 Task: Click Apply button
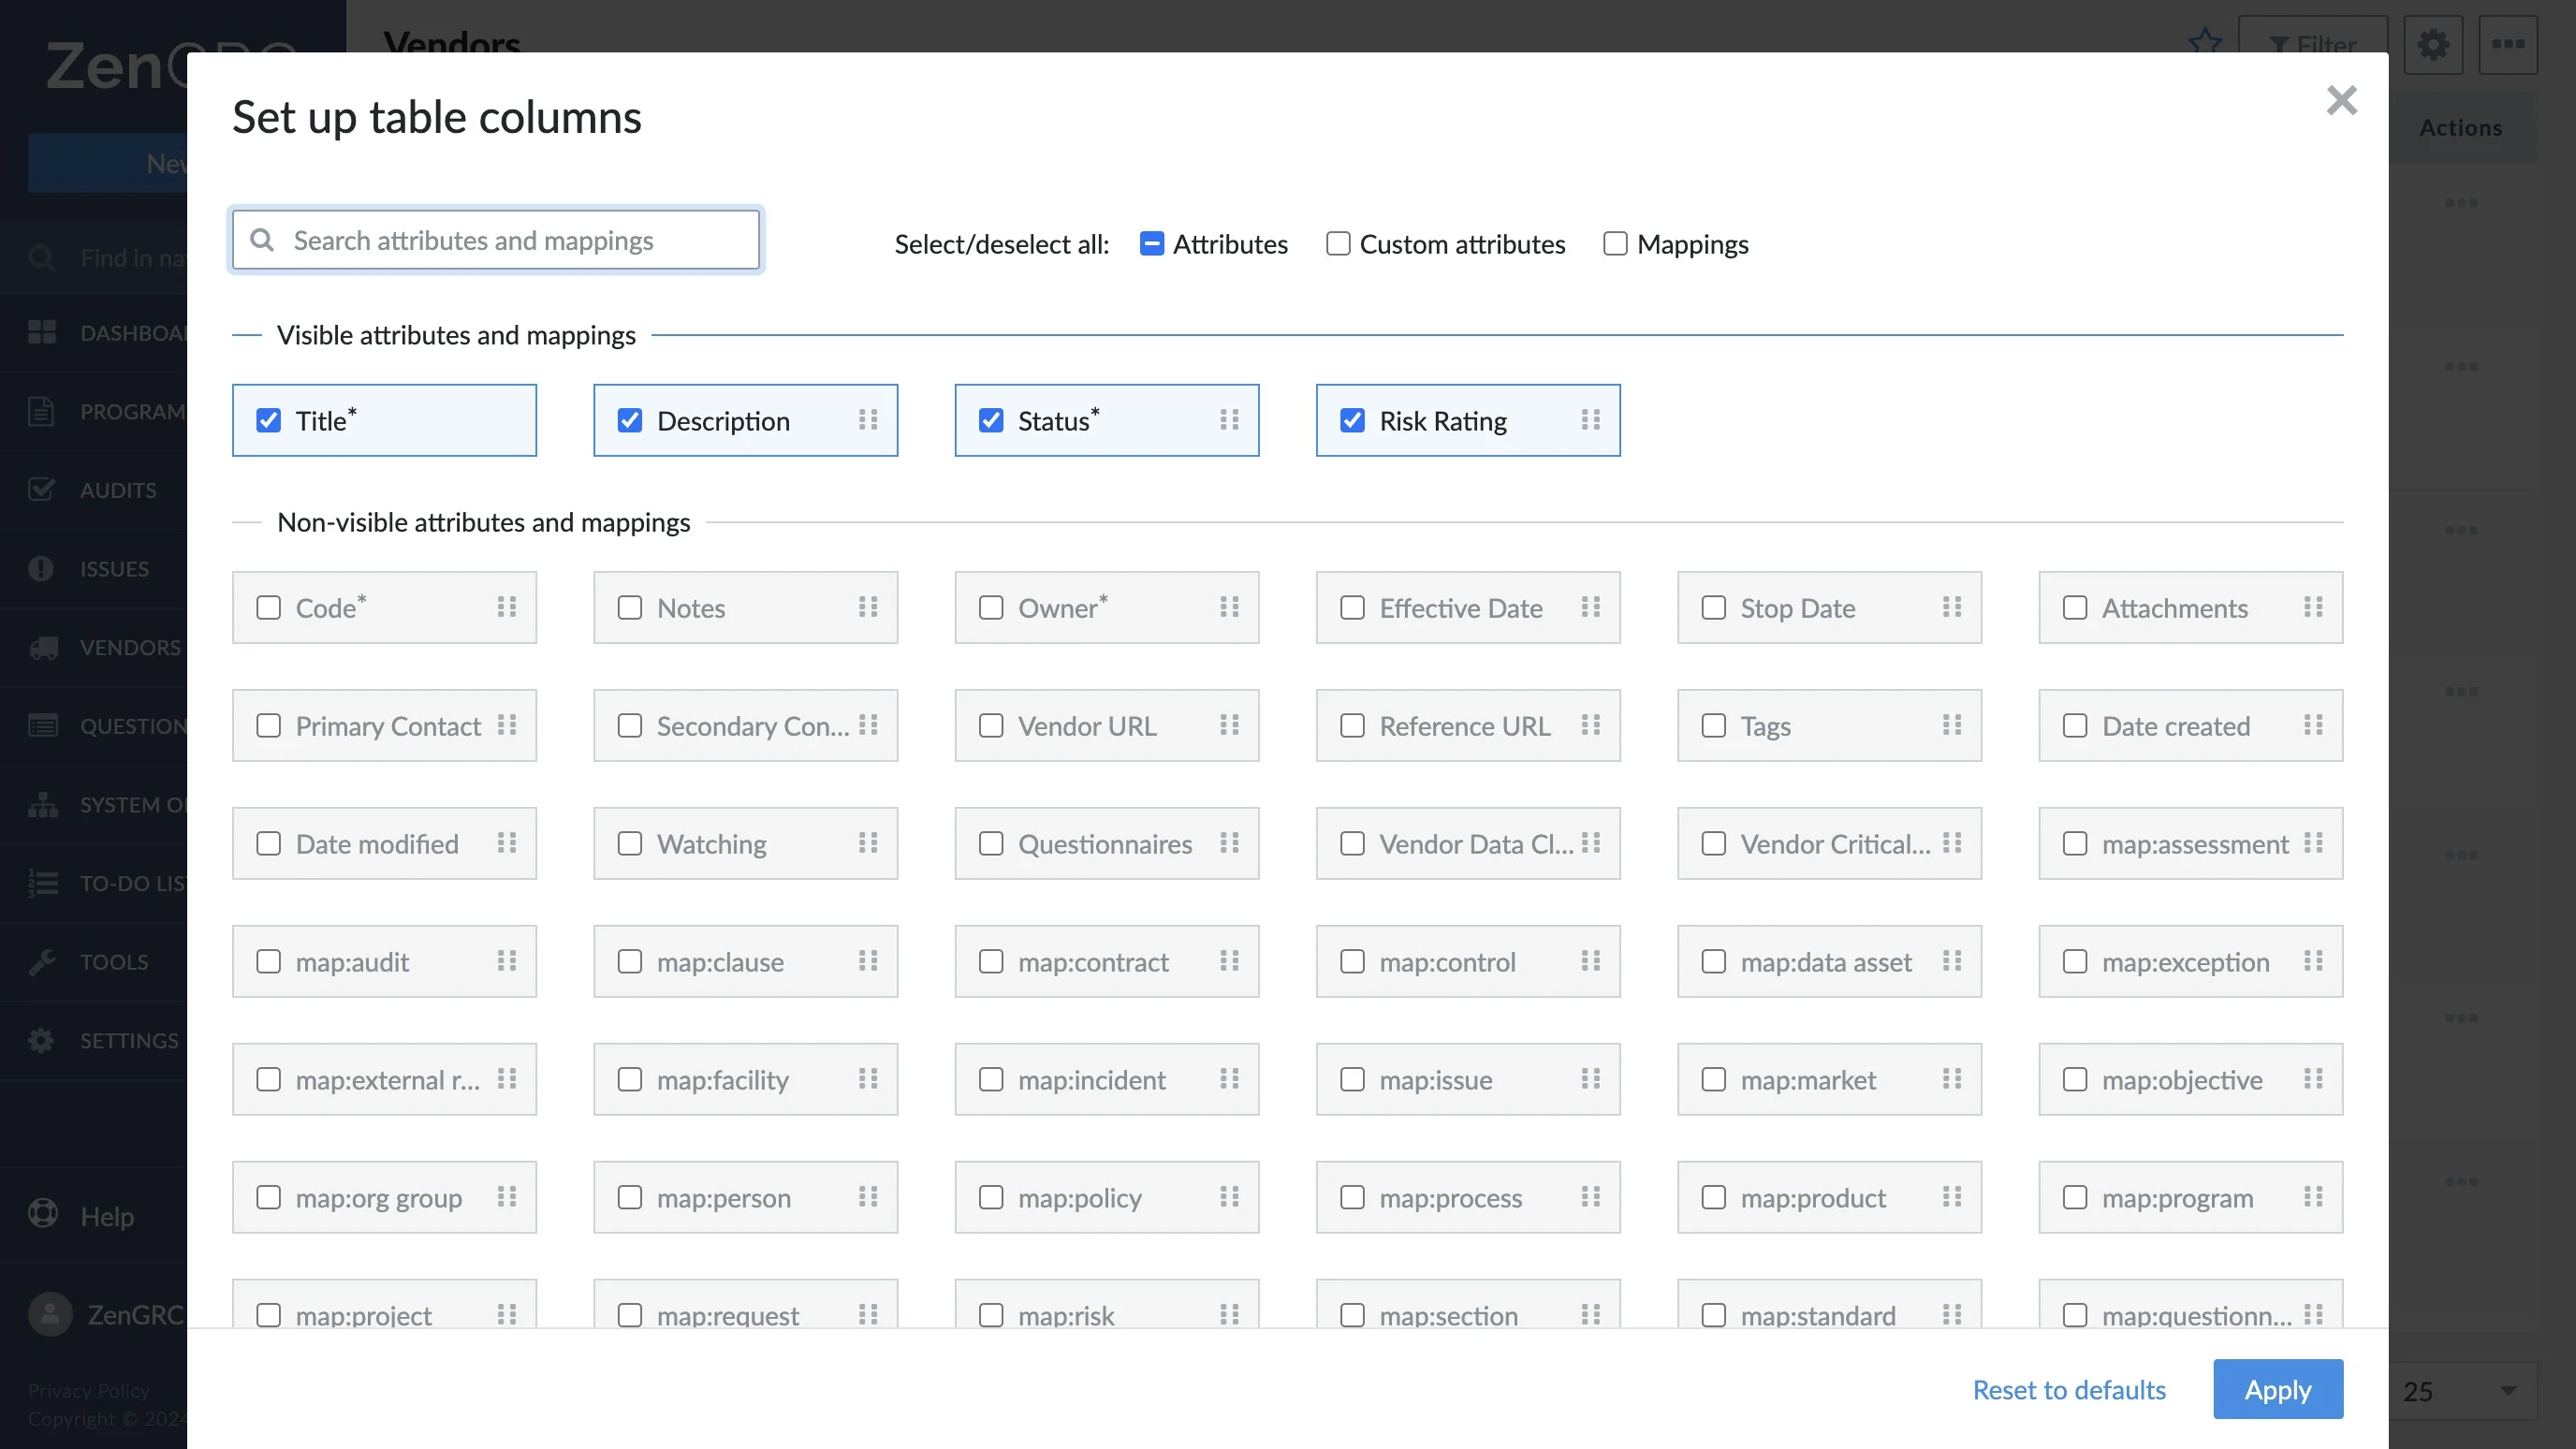2278,1389
